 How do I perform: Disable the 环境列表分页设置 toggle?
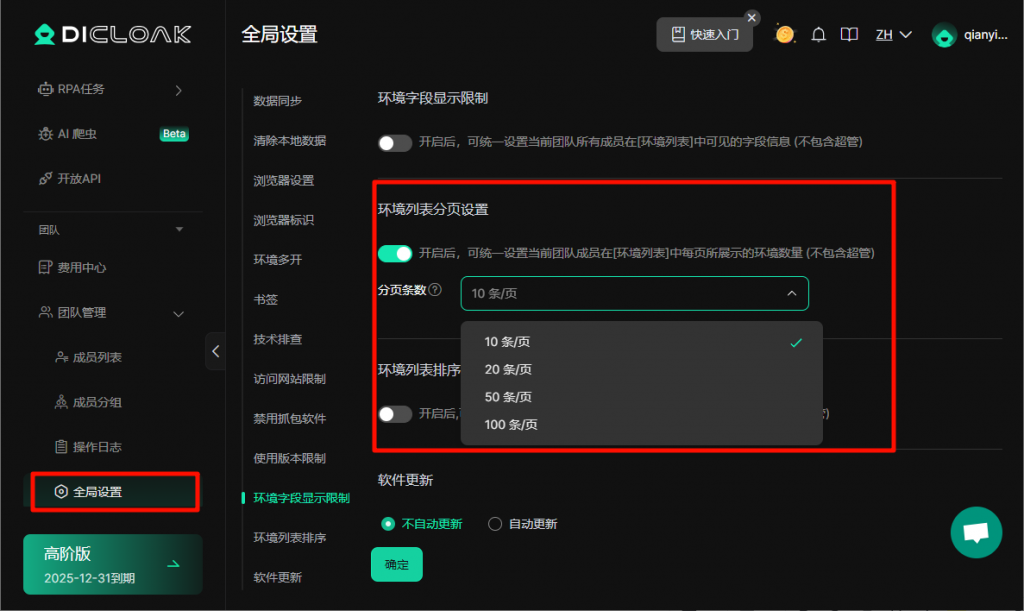pyautogui.click(x=395, y=253)
